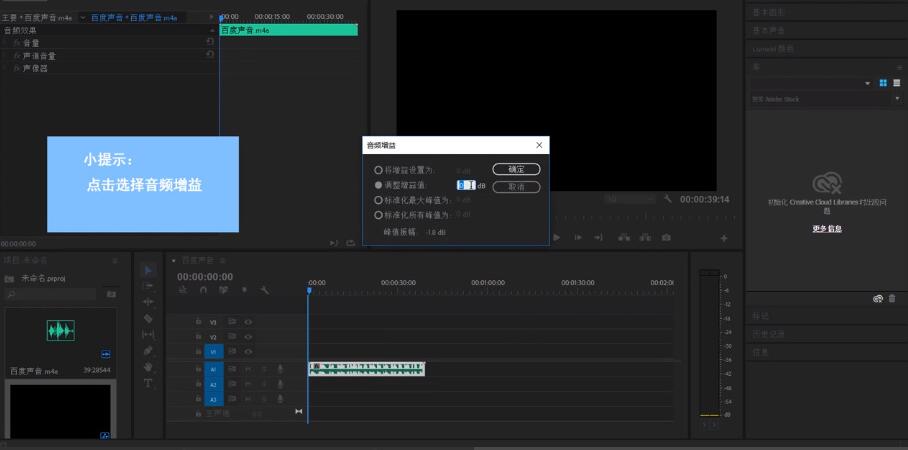Step forward one frame in Program monitor
The height and width of the screenshot is (450, 908).
[577, 237]
